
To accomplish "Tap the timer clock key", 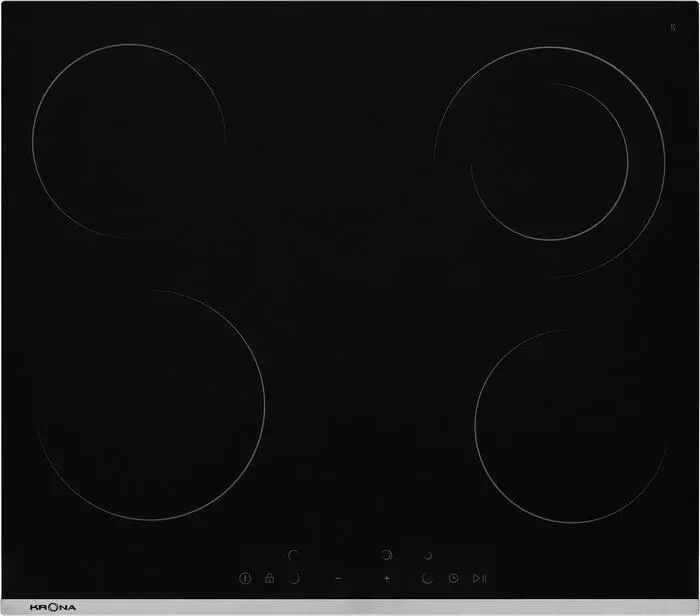I will tap(453, 578).
